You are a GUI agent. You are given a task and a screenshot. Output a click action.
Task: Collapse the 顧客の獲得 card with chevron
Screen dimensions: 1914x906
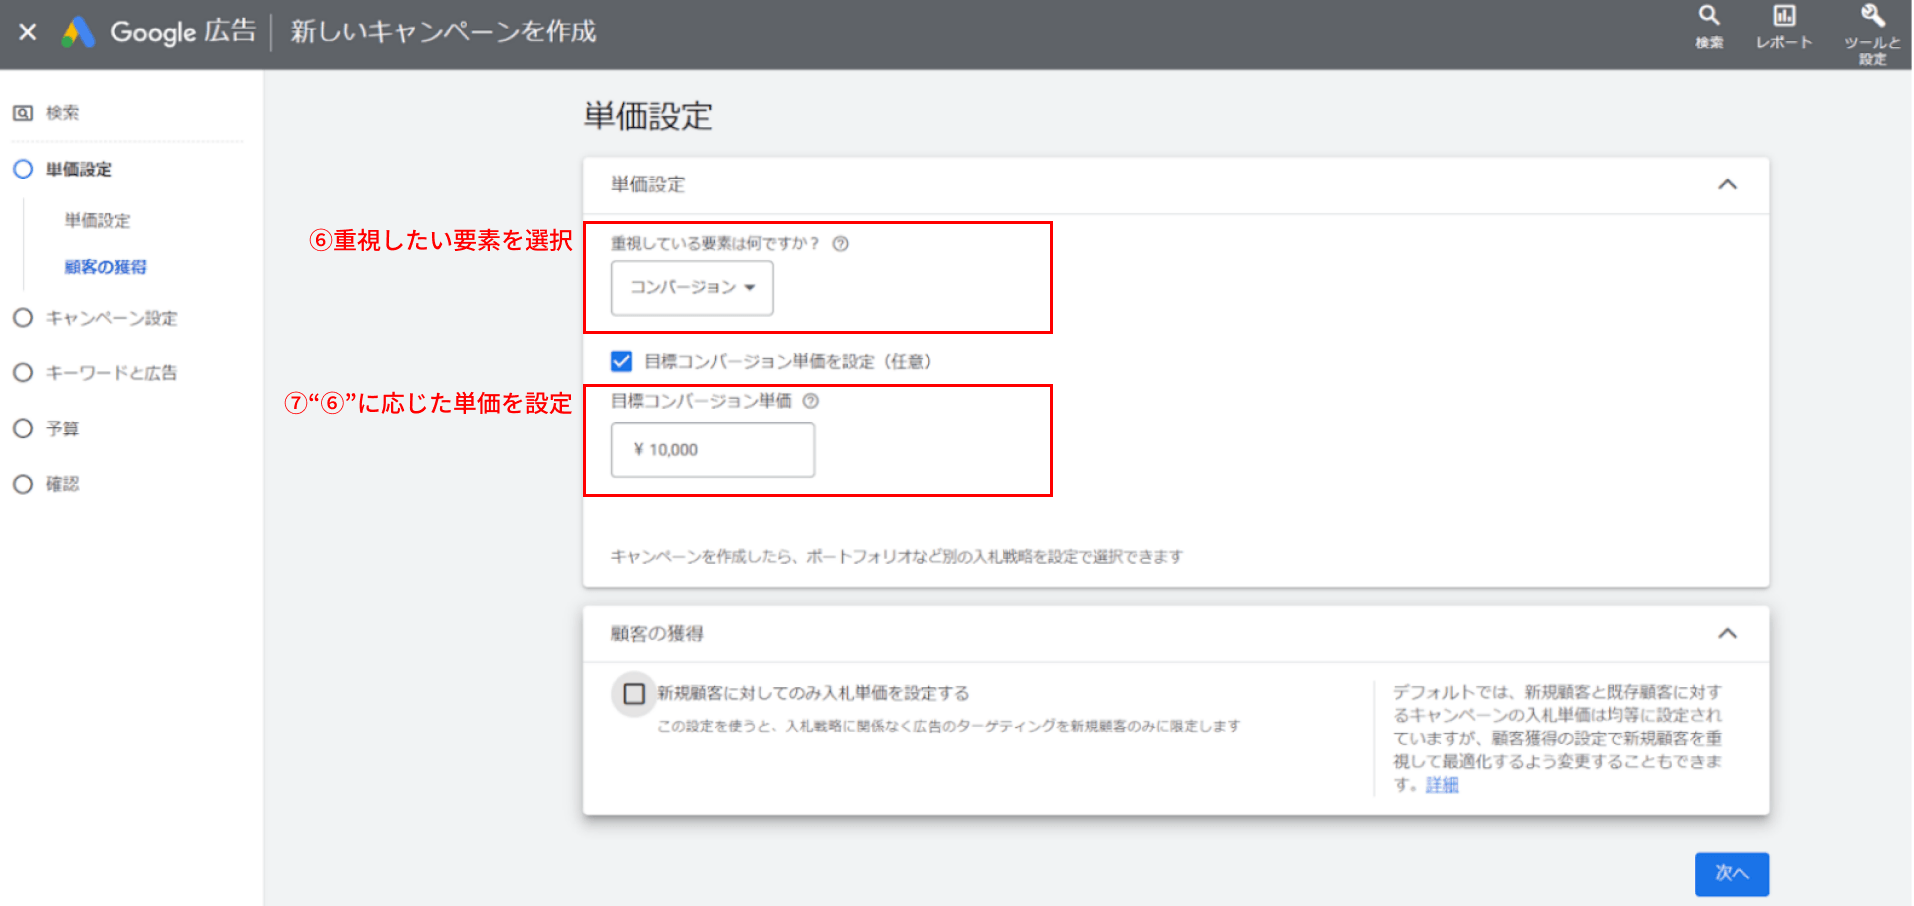(x=1727, y=634)
